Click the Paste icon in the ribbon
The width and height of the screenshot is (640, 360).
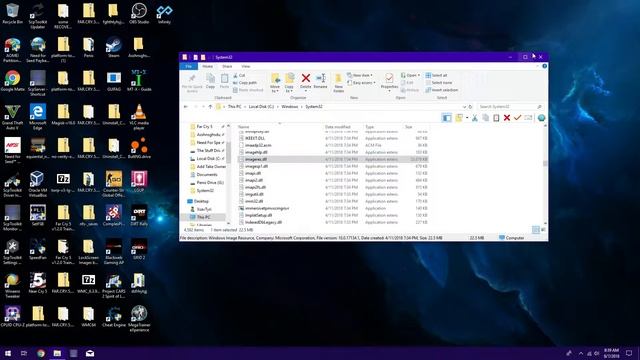pos(224,79)
